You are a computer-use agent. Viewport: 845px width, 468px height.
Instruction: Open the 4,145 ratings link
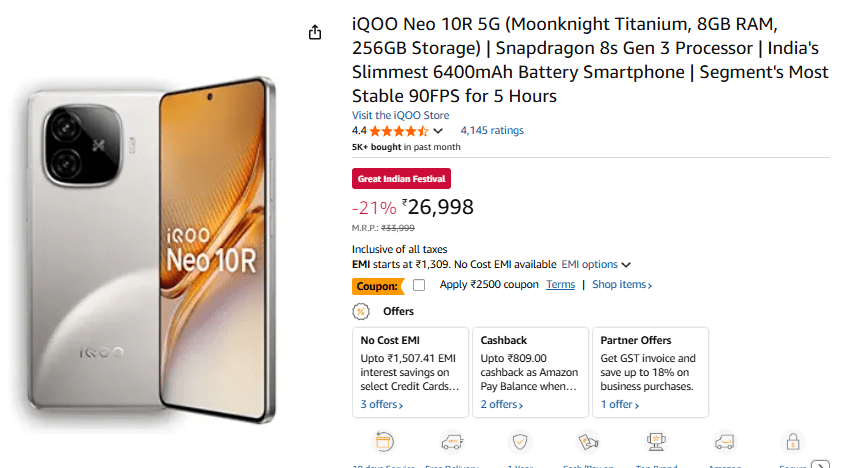491,130
